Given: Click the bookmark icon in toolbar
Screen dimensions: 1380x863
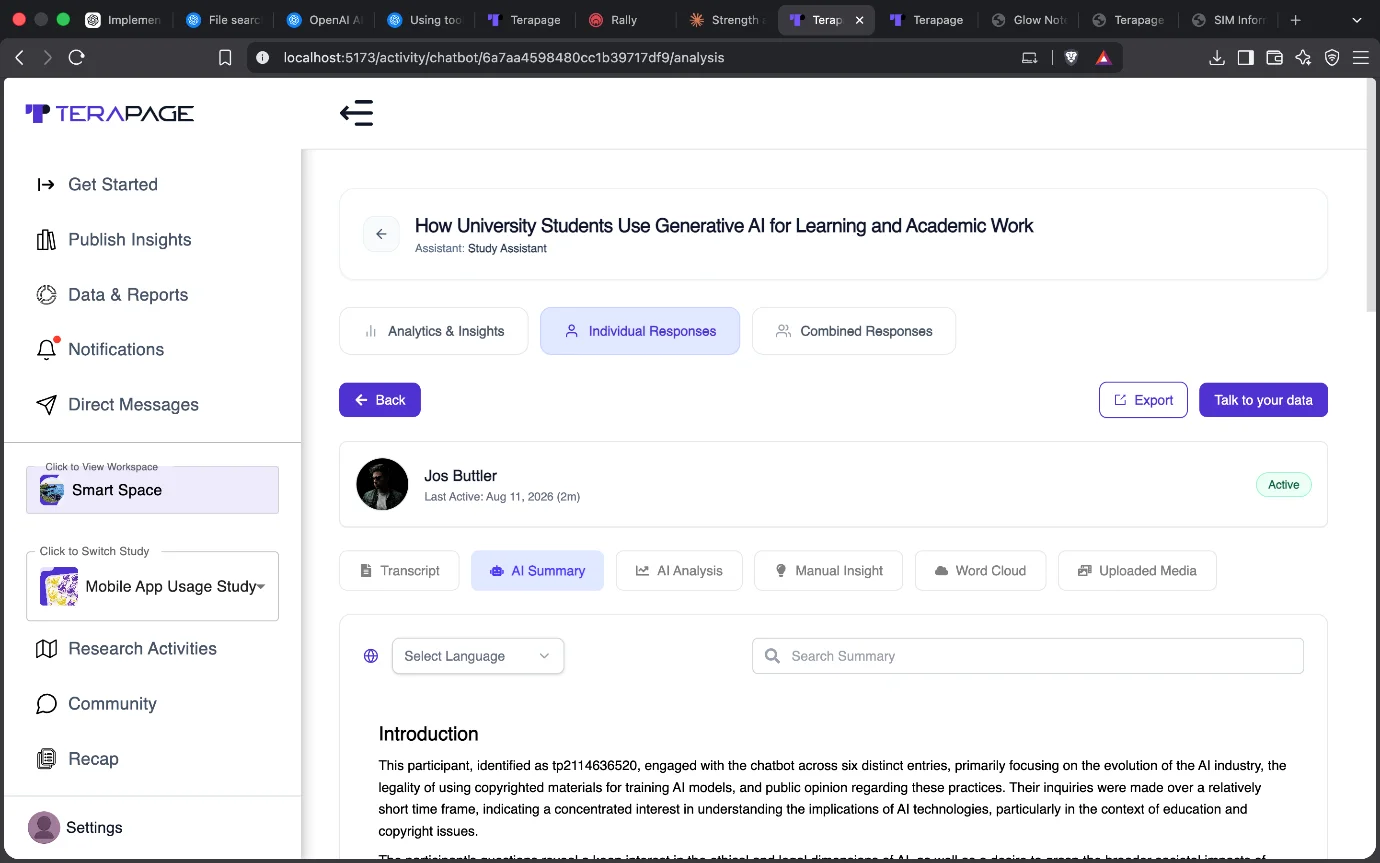Looking at the screenshot, I should tap(225, 58).
